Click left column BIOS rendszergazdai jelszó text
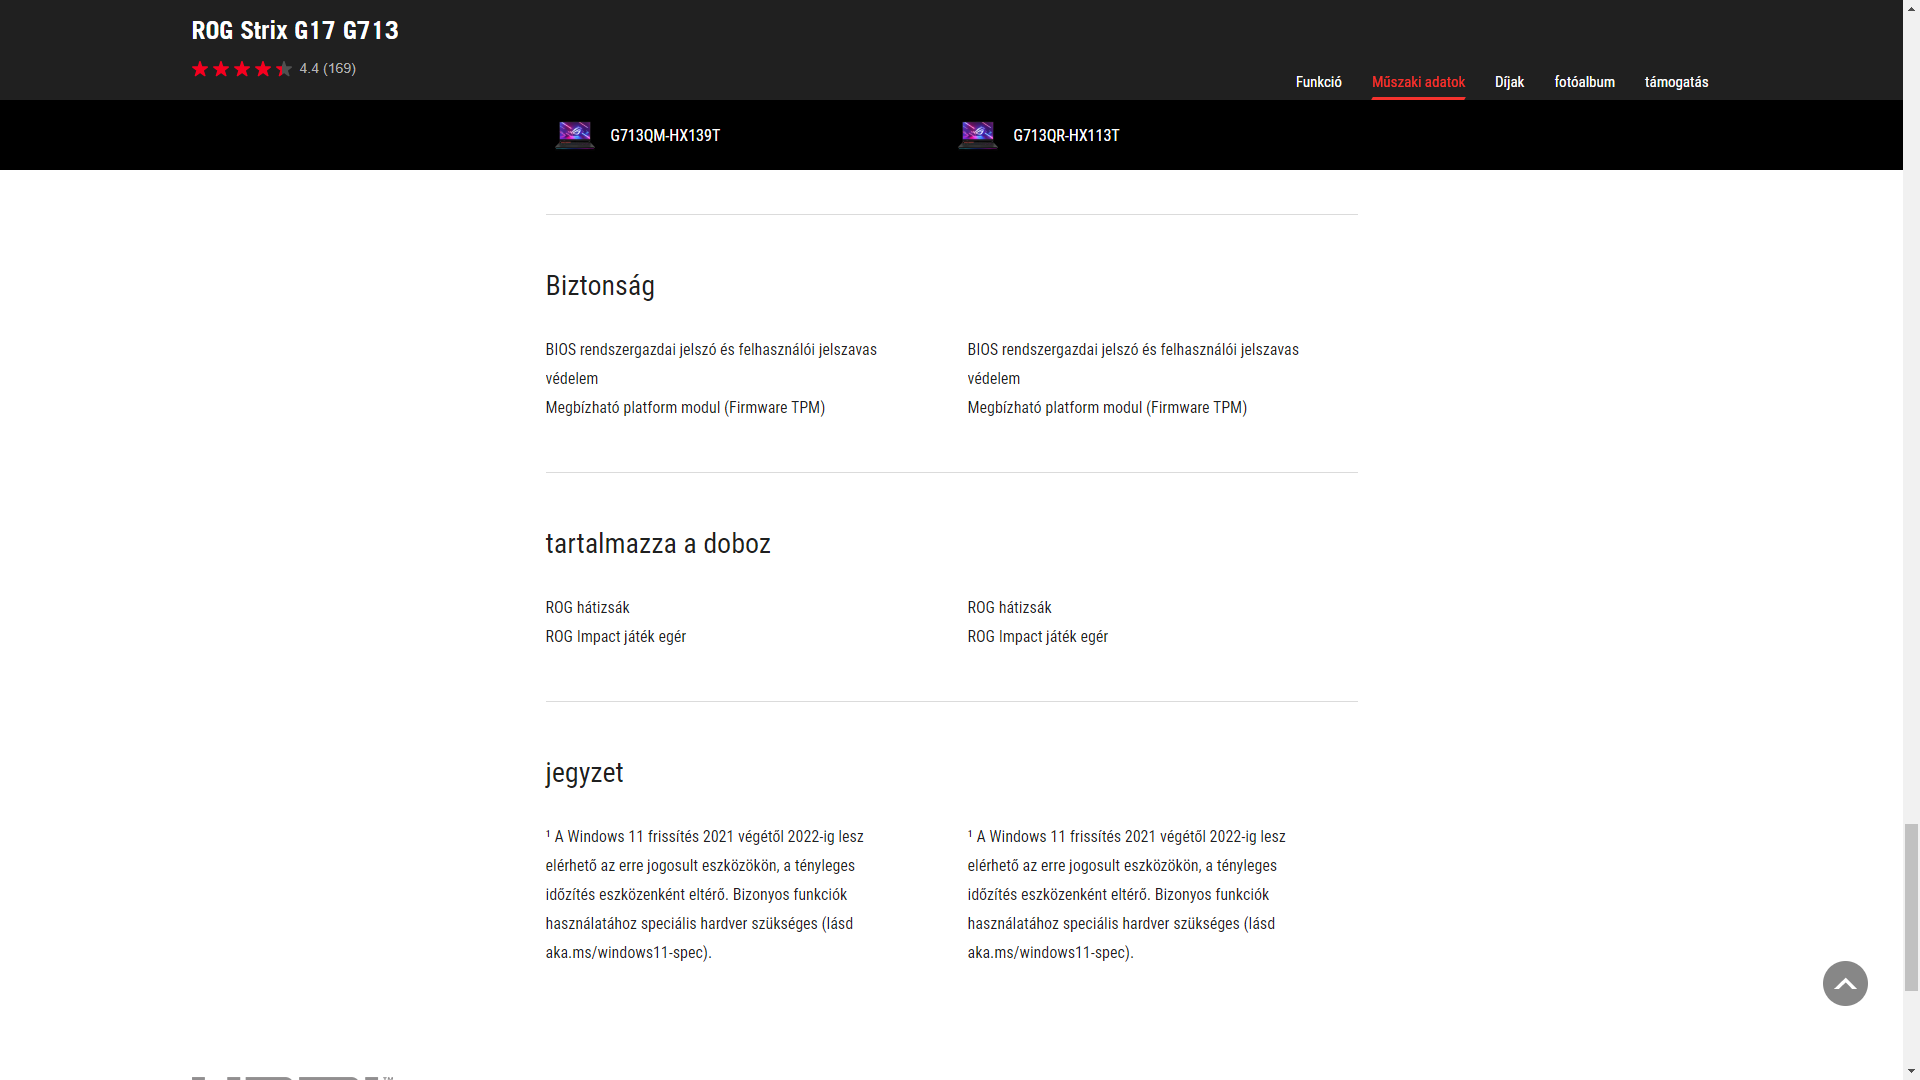 pos(711,364)
